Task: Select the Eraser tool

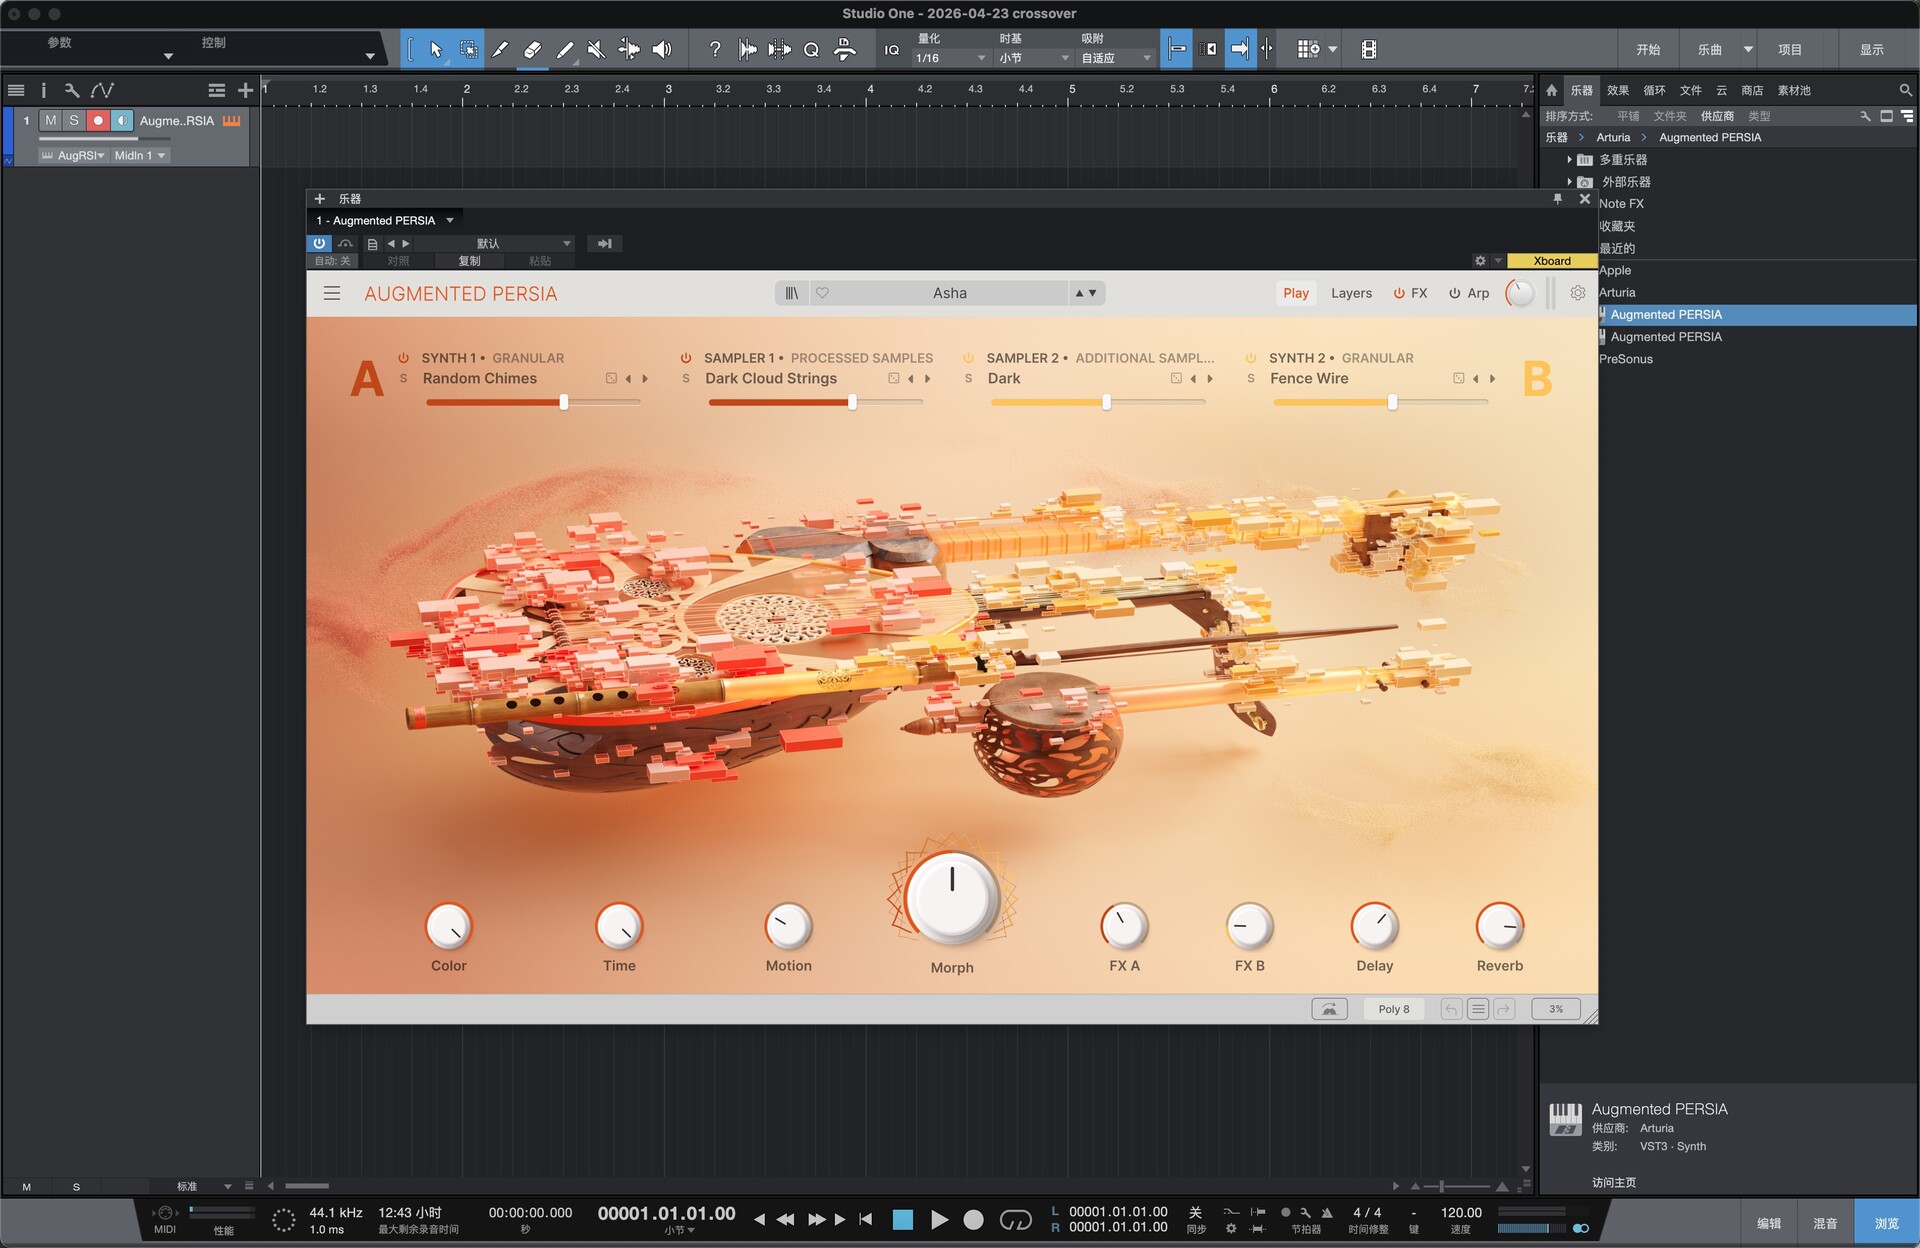Action: (x=532, y=49)
